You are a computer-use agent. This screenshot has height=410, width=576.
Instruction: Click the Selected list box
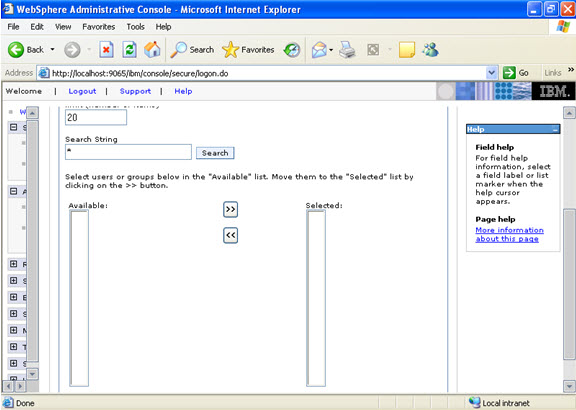tap(316, 298)
